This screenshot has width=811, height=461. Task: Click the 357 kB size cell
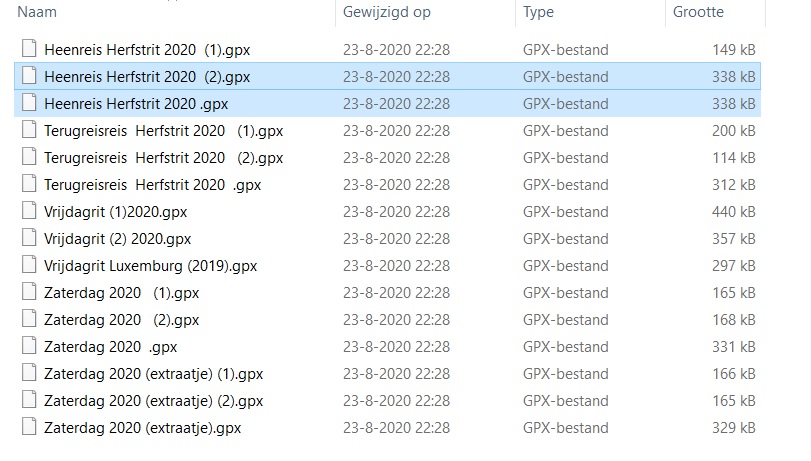tap(733, 238)
